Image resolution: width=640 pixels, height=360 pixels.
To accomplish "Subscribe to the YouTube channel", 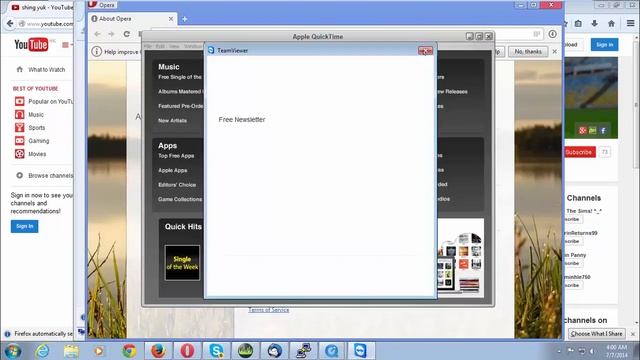I will [580, 152].
